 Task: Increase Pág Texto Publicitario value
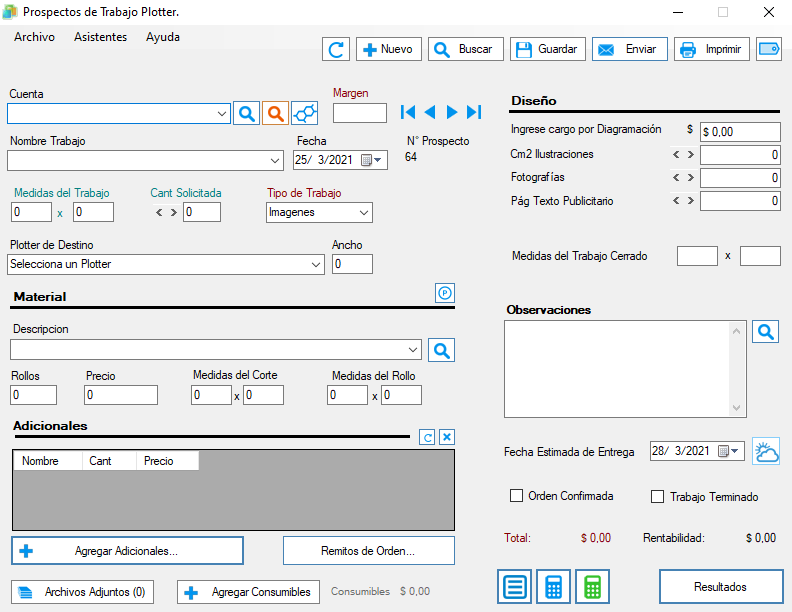click(690, 201)
